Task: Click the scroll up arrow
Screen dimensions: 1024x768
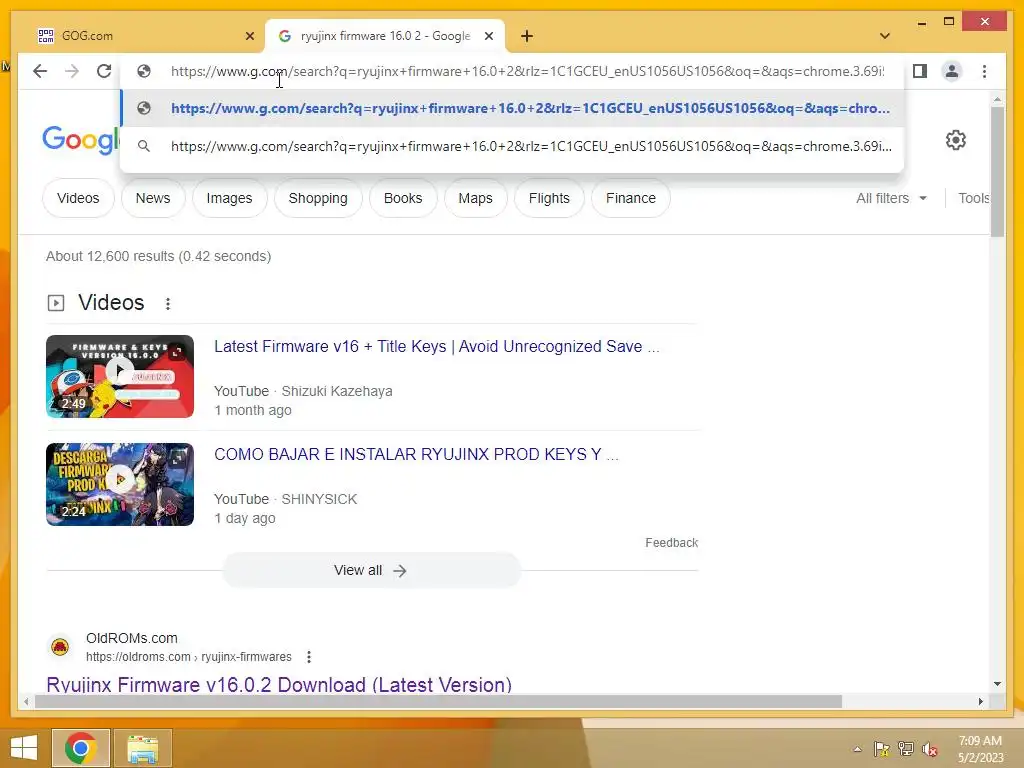Action: (x=997, y=99)
